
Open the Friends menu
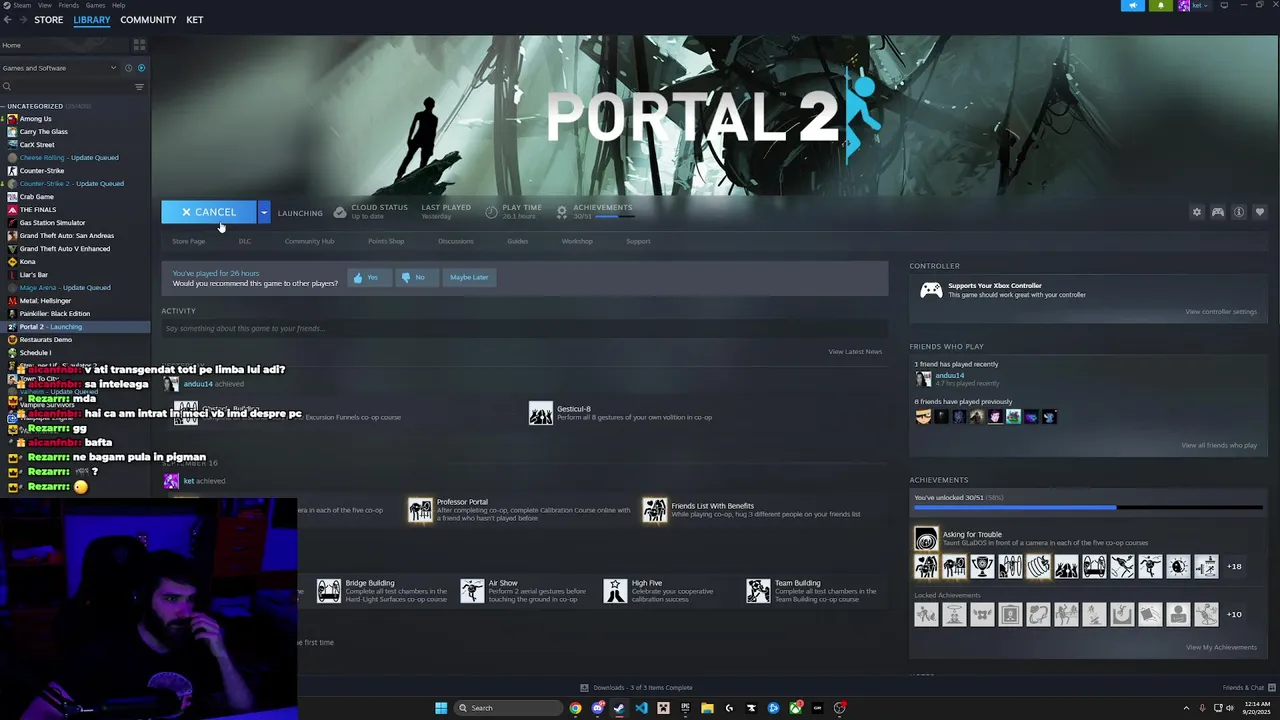[68, 5]
